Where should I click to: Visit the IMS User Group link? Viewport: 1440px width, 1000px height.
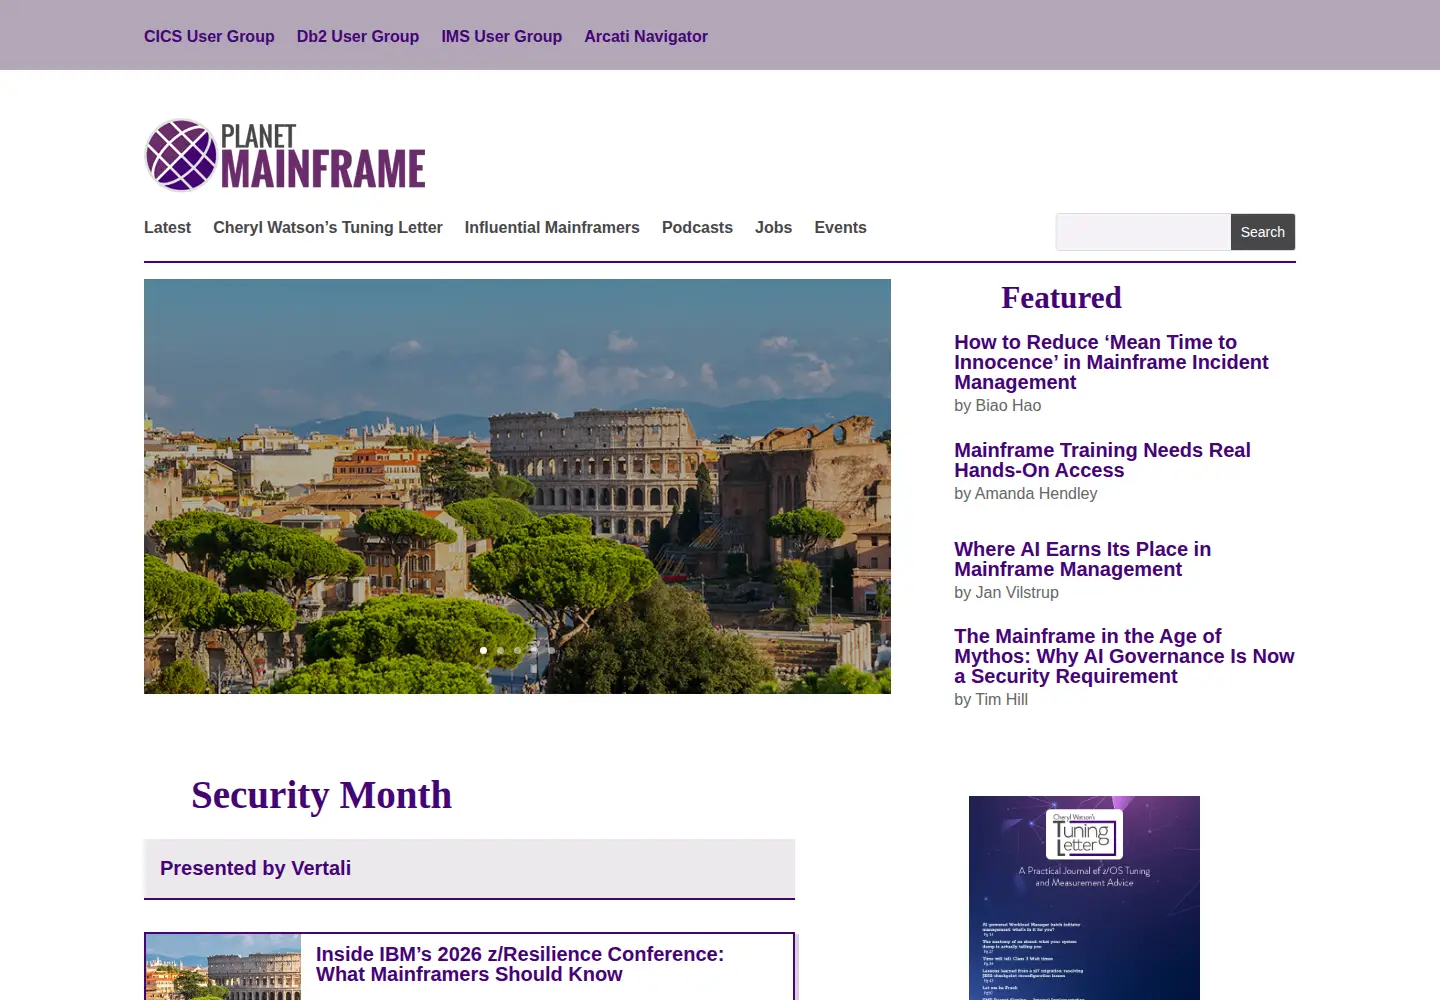click(502, 36)
